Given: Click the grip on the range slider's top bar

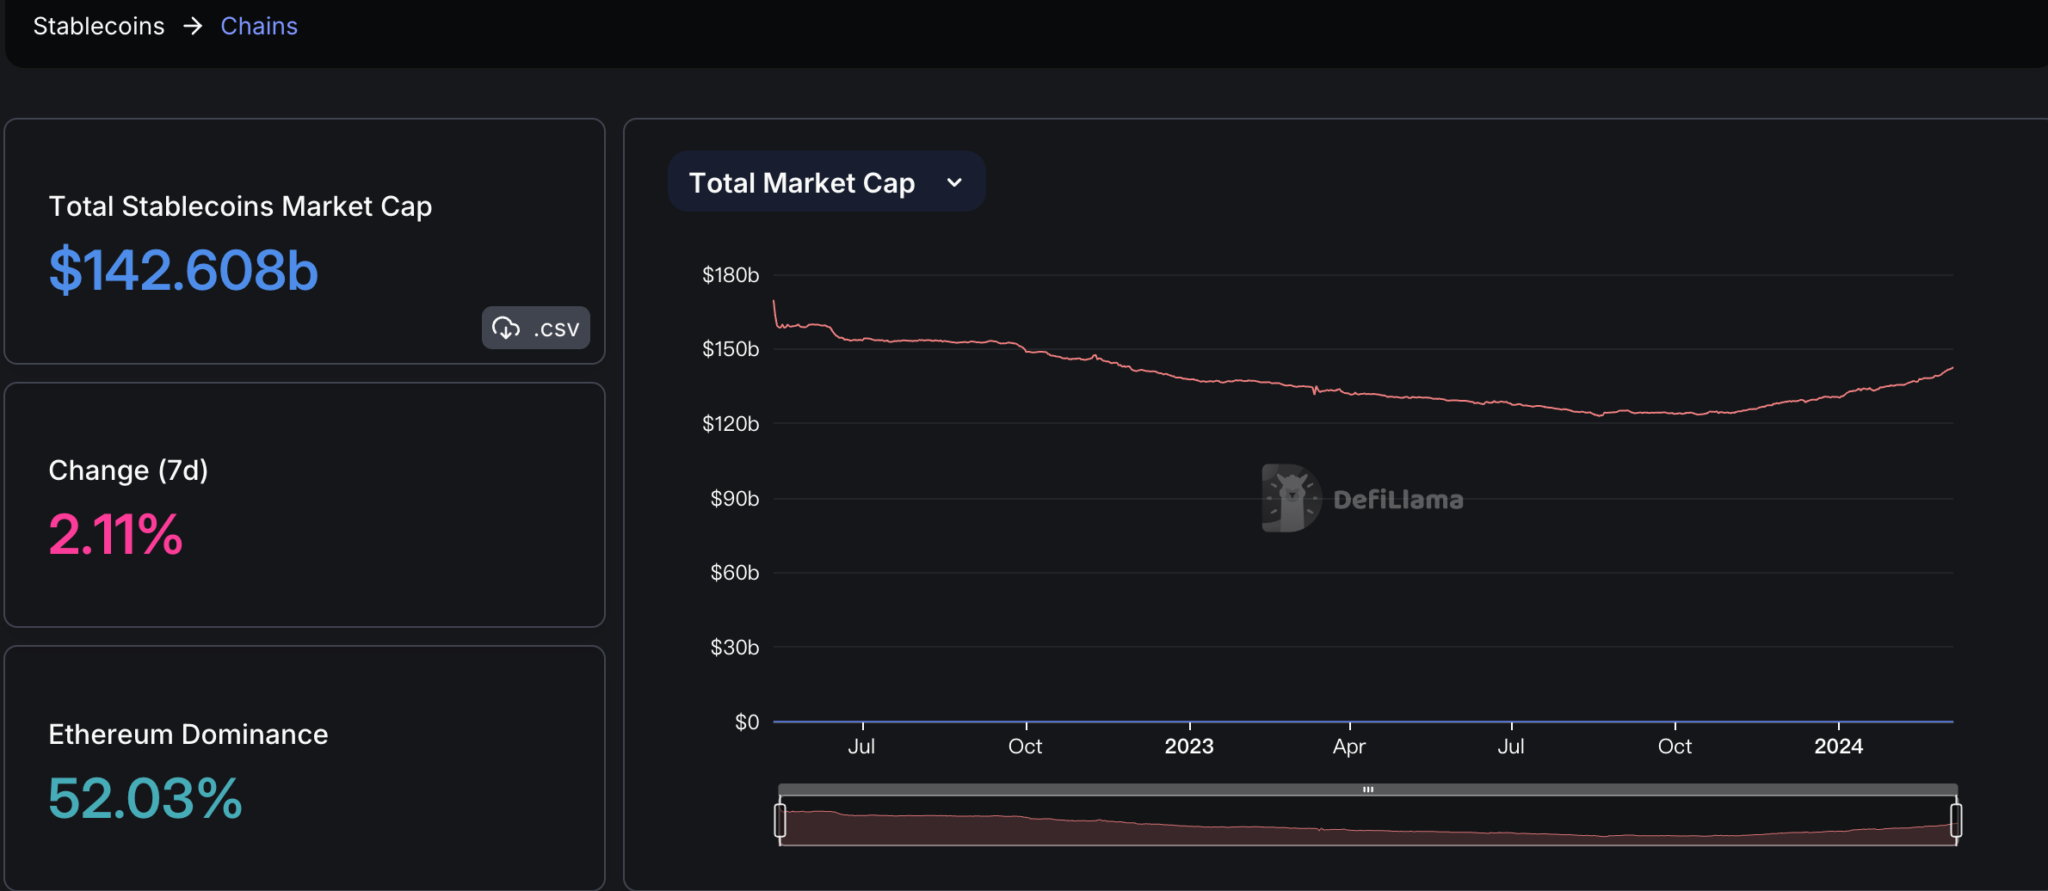Looking at the screenshot, I should (x=1367, y=790).
